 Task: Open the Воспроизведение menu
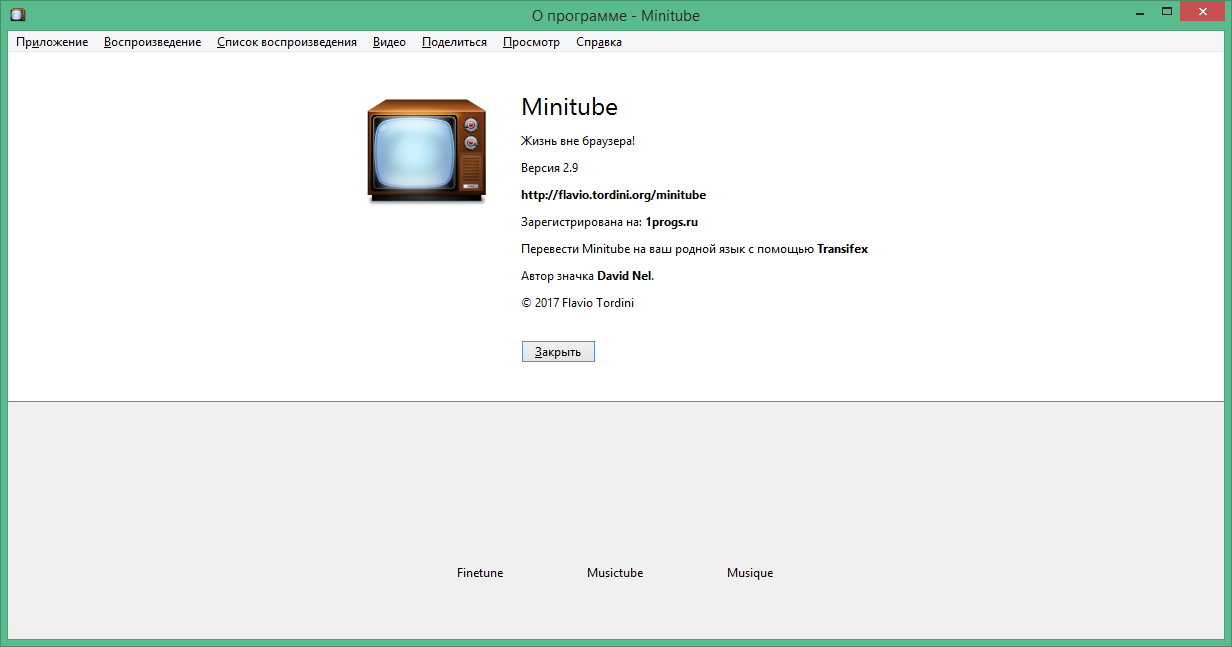click(x=152, y=42)
